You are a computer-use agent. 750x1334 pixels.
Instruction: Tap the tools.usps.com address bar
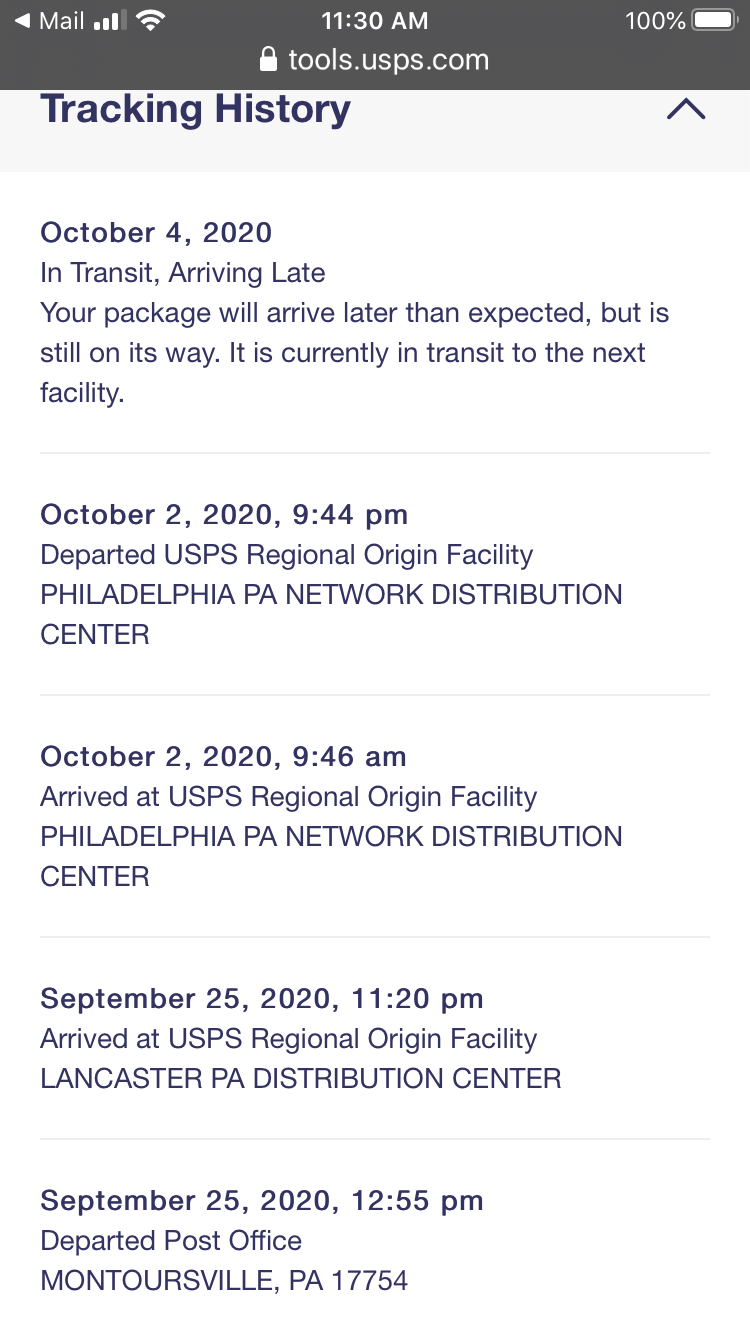375,59
